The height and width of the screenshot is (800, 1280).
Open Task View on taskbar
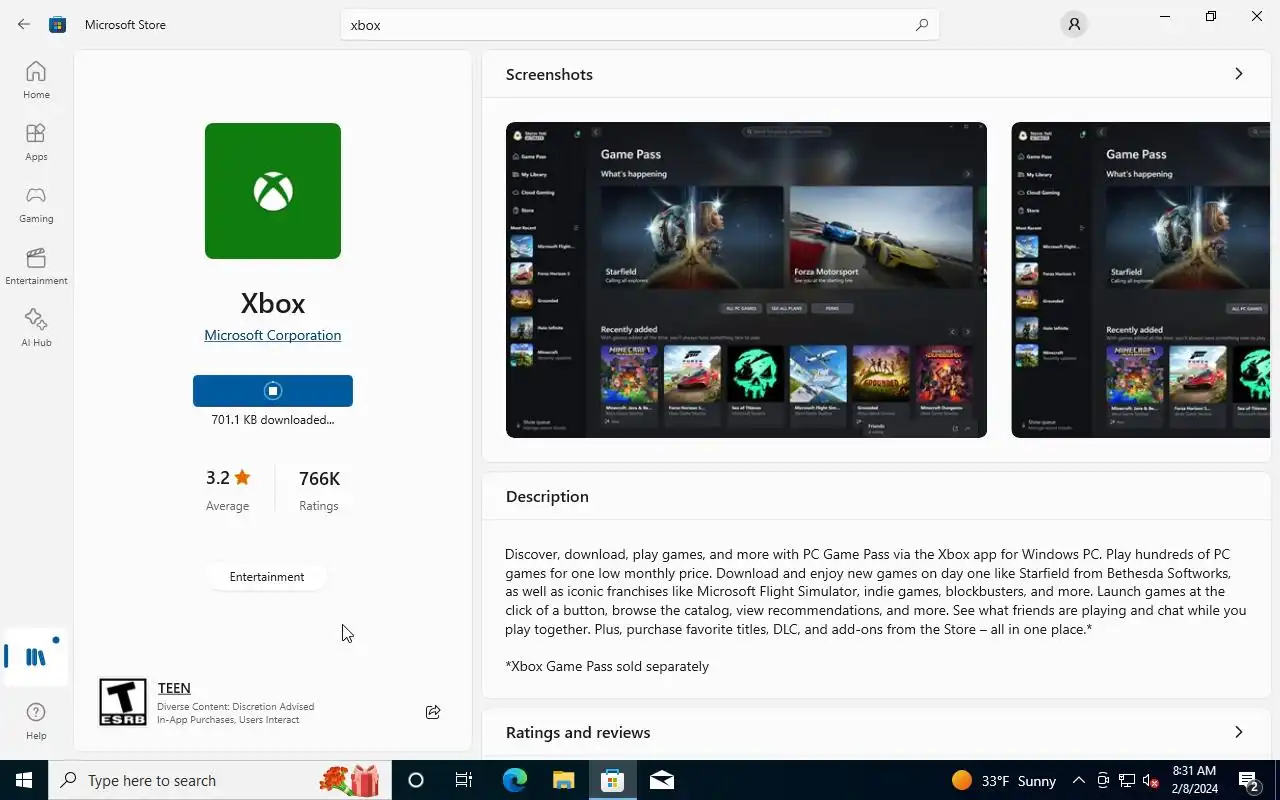click(x=464, y=780)
